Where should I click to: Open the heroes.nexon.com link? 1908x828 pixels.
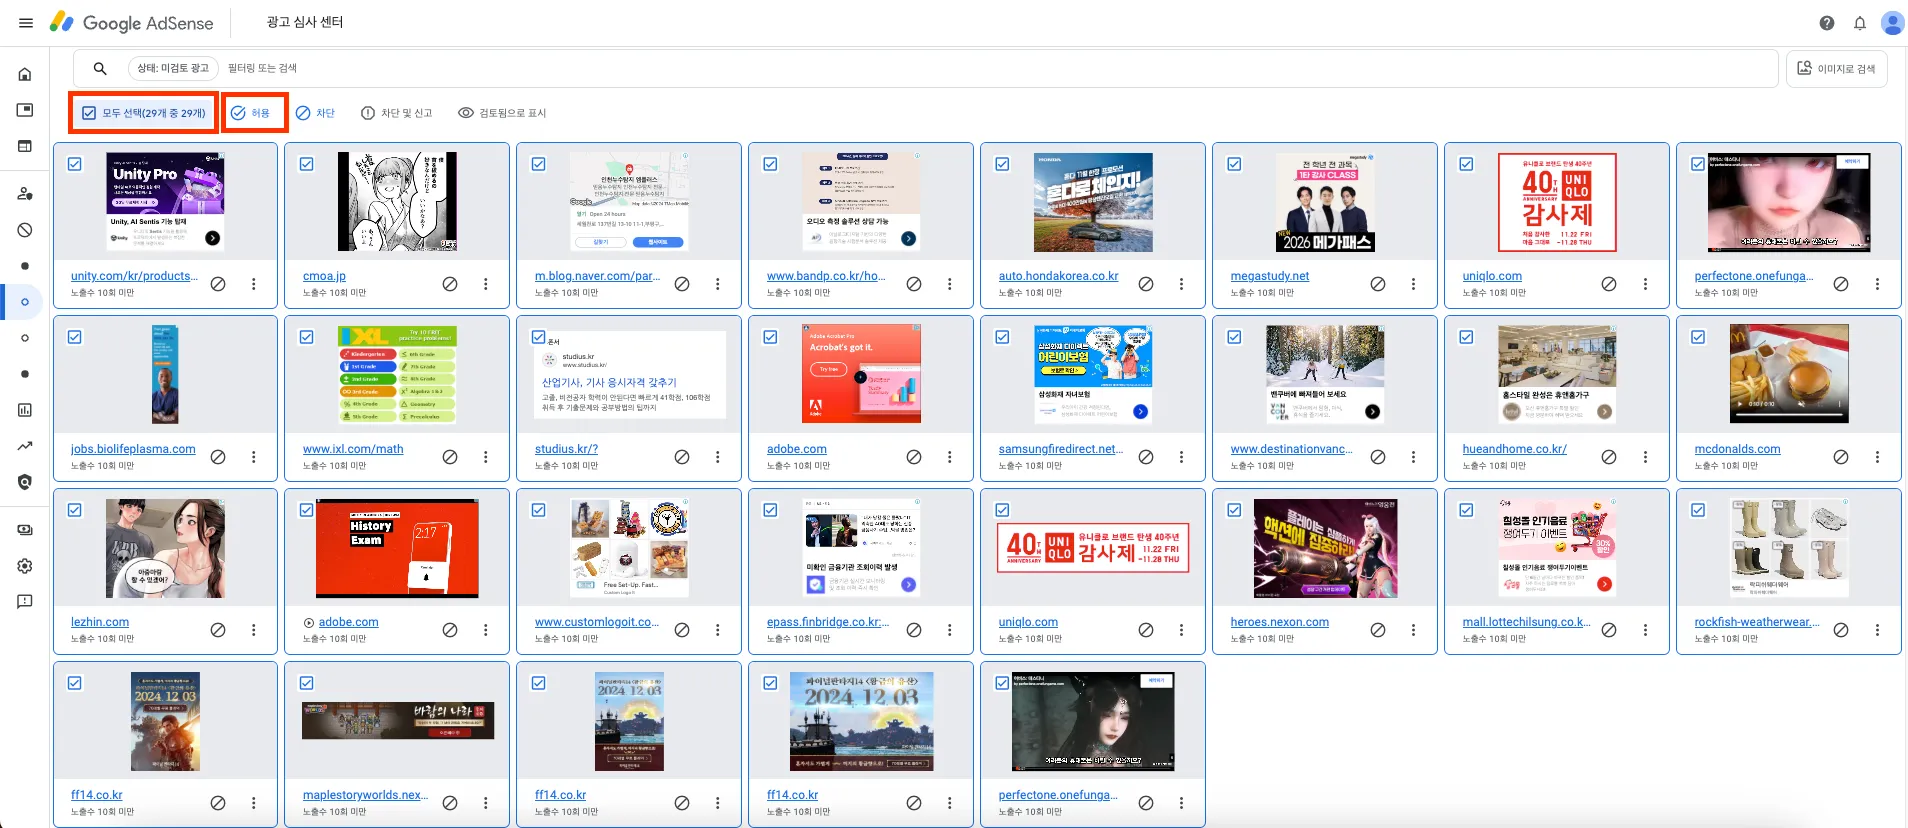tap(1279, 622)
